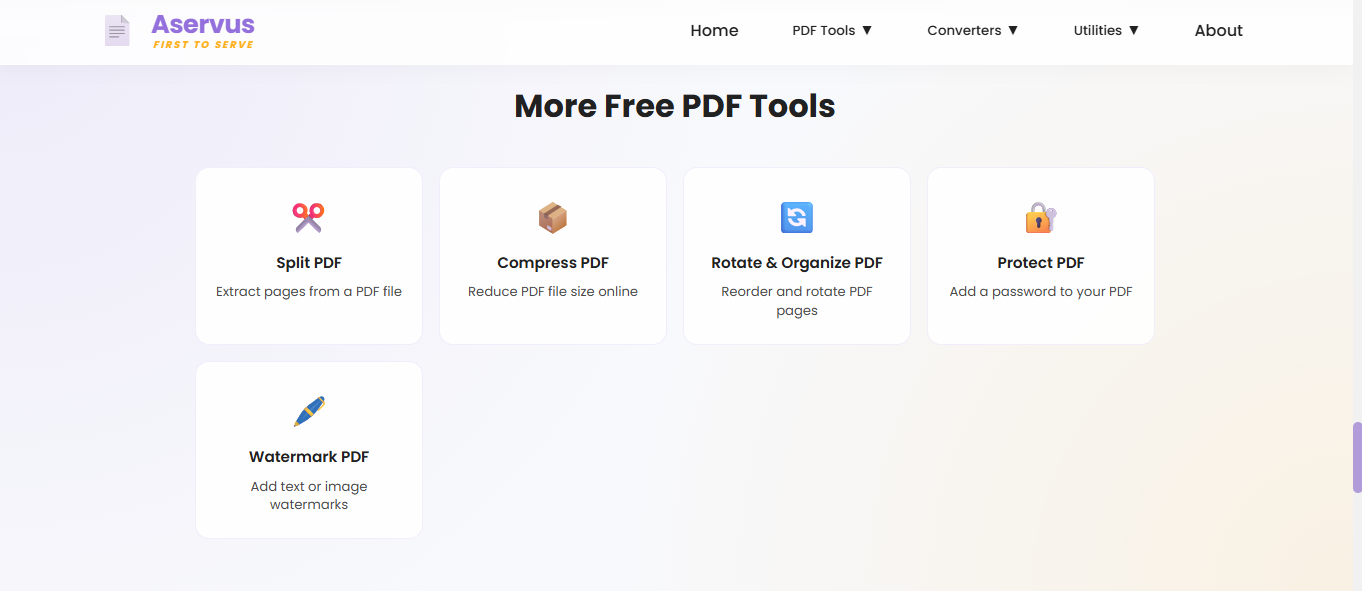Select the Compress PDF title text
1362x591 pixels.
pyautogui.click(x=553, y=263)
